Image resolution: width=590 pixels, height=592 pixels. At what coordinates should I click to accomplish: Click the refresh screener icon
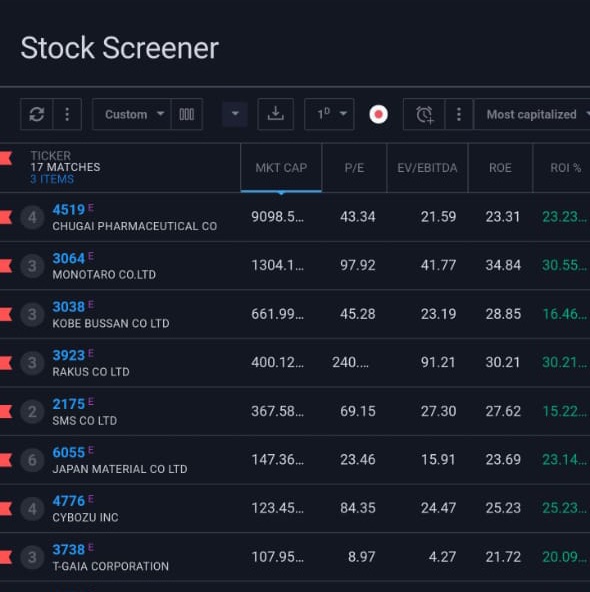coord(37,114)
